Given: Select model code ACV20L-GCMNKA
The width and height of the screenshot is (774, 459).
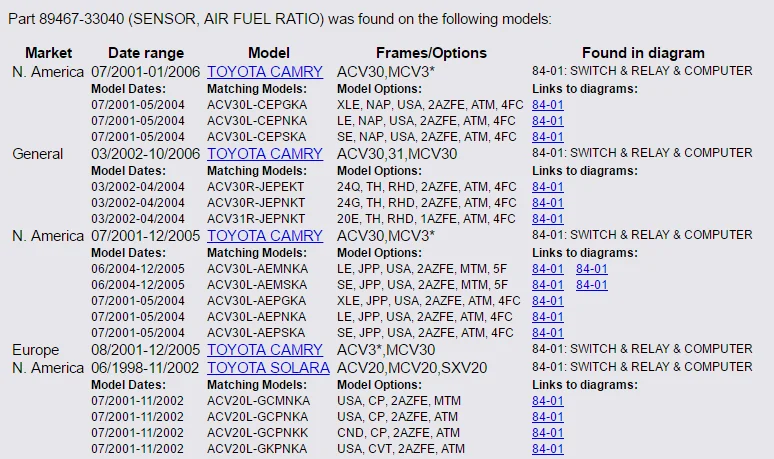Looking at the screenshot, I should coord(258,401).
